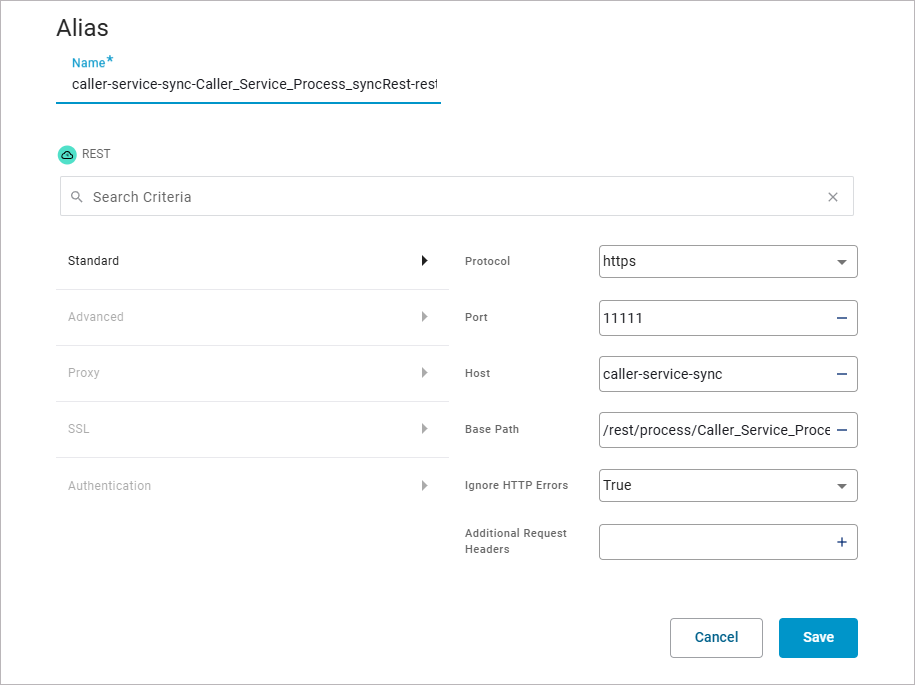Remove the Port value with minus icon
Viewport: 915px width, 685px height.
(841, 318)
